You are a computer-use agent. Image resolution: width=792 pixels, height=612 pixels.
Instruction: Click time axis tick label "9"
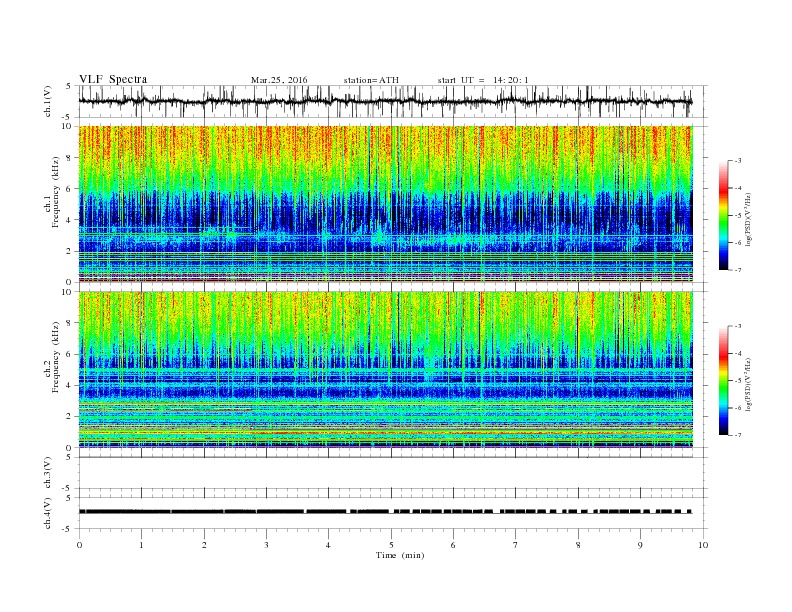640,545
